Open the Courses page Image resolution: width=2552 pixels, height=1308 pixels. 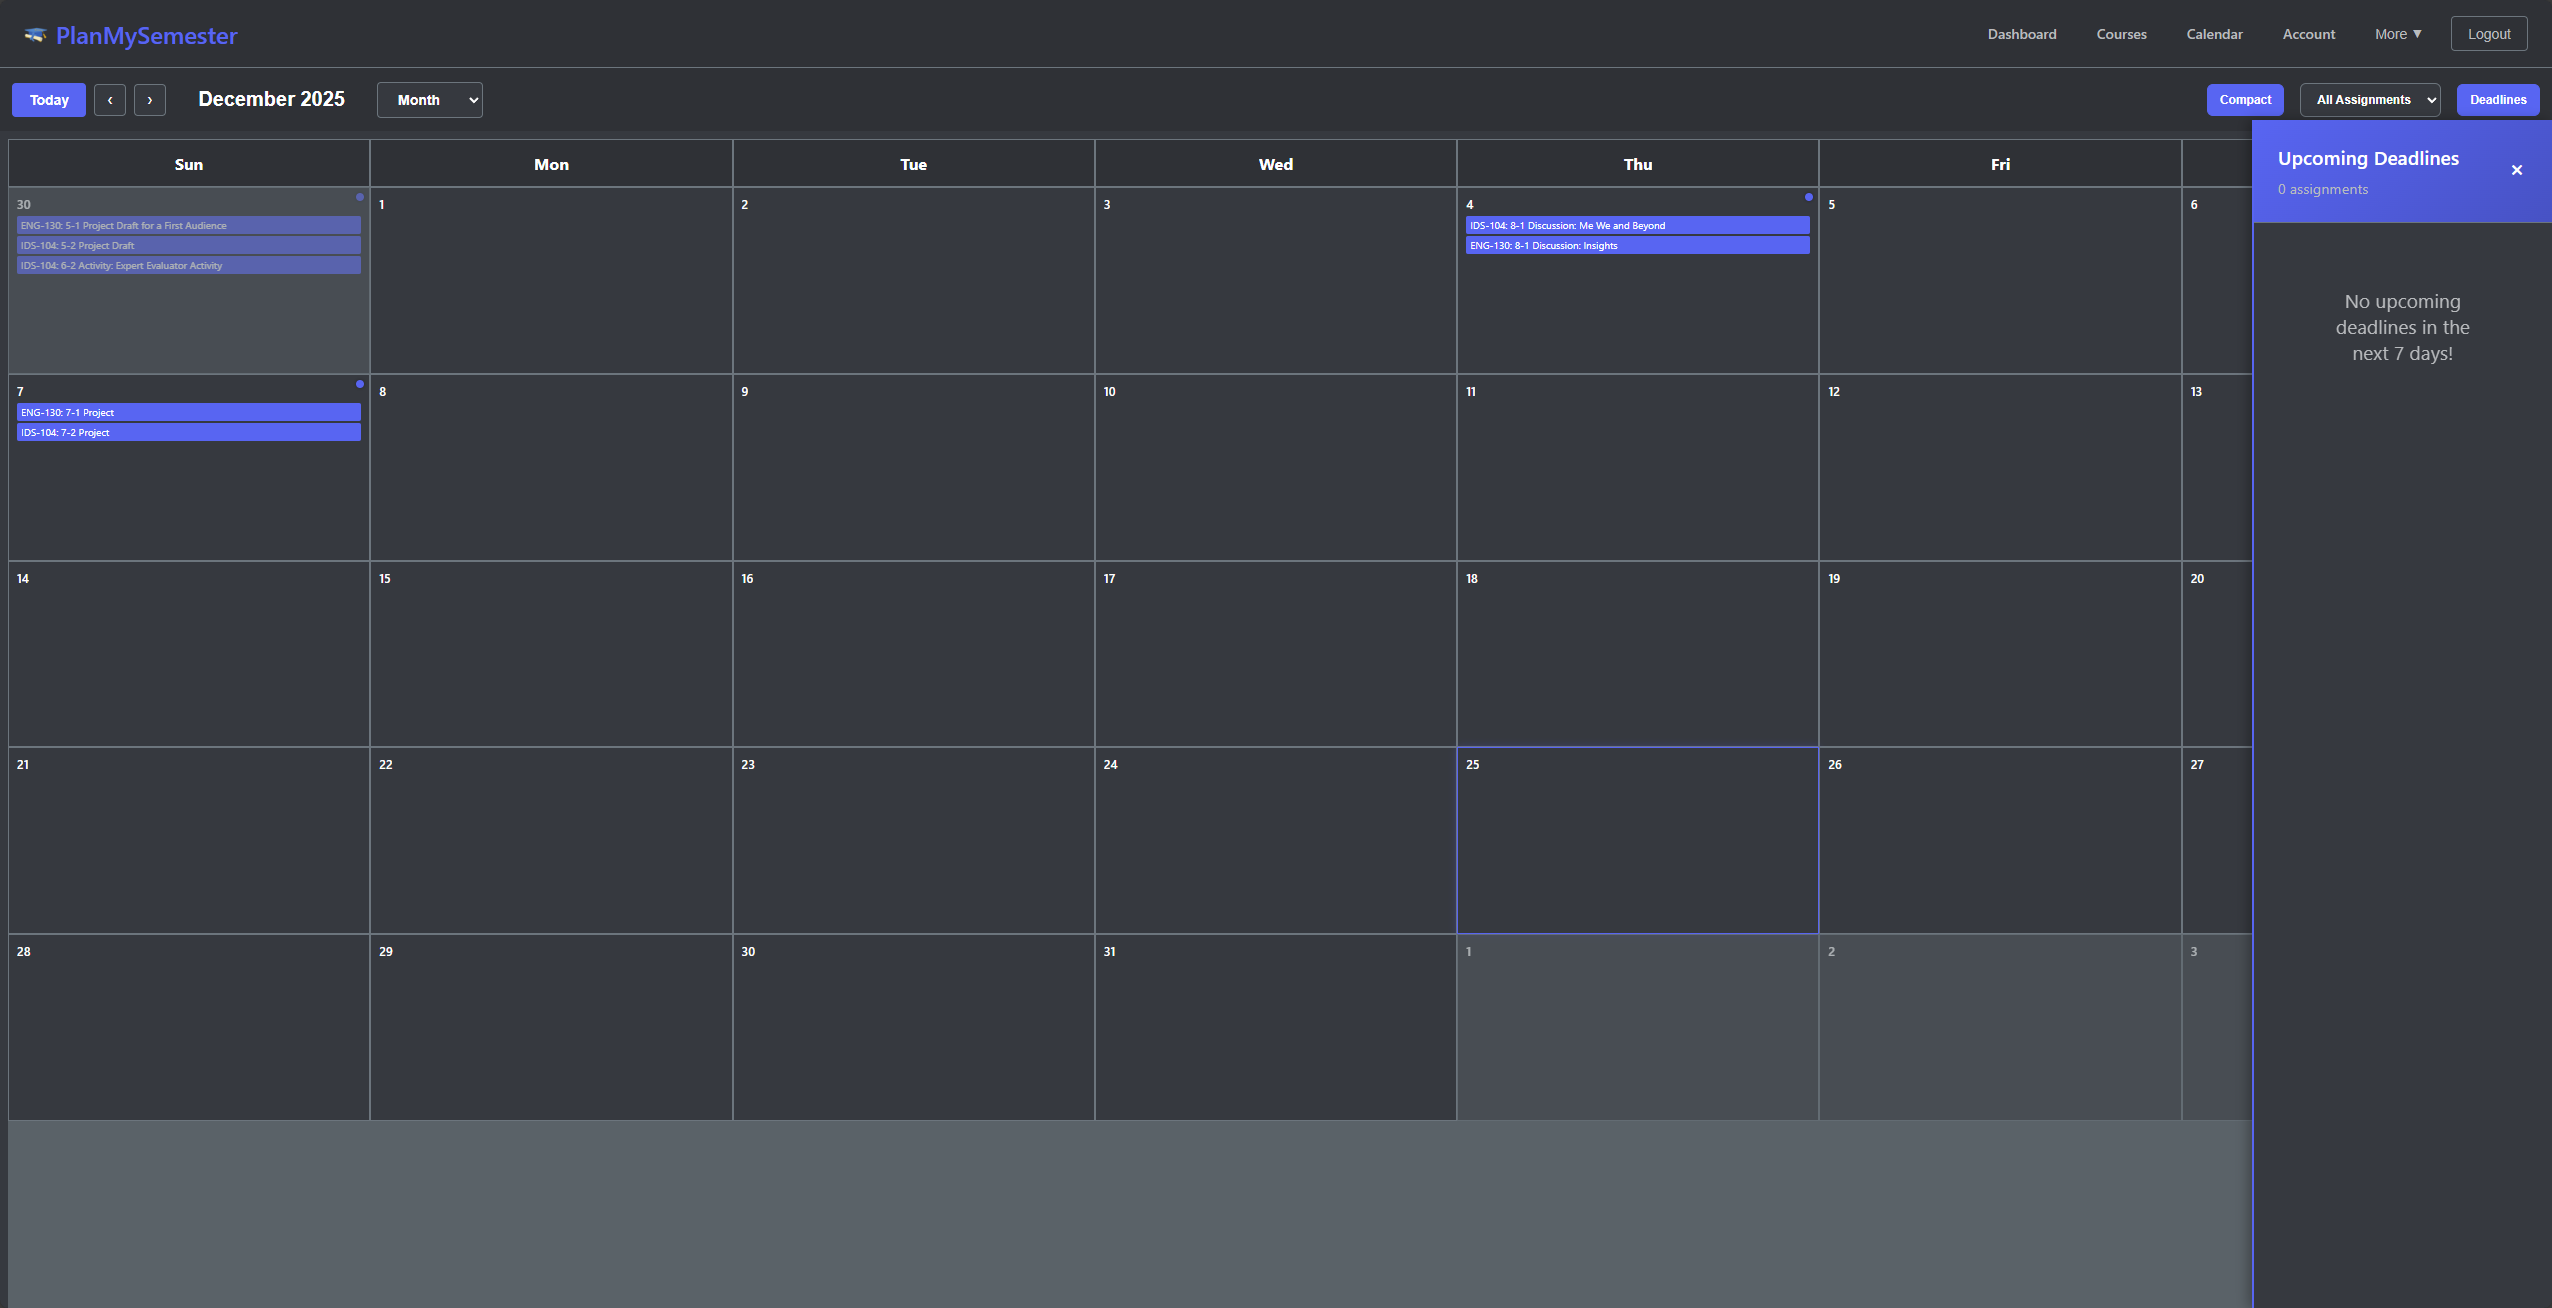coord(2122,33)
